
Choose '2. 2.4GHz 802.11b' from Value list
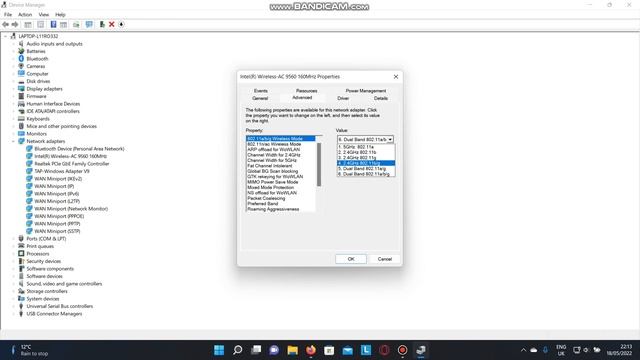[366, 152]
